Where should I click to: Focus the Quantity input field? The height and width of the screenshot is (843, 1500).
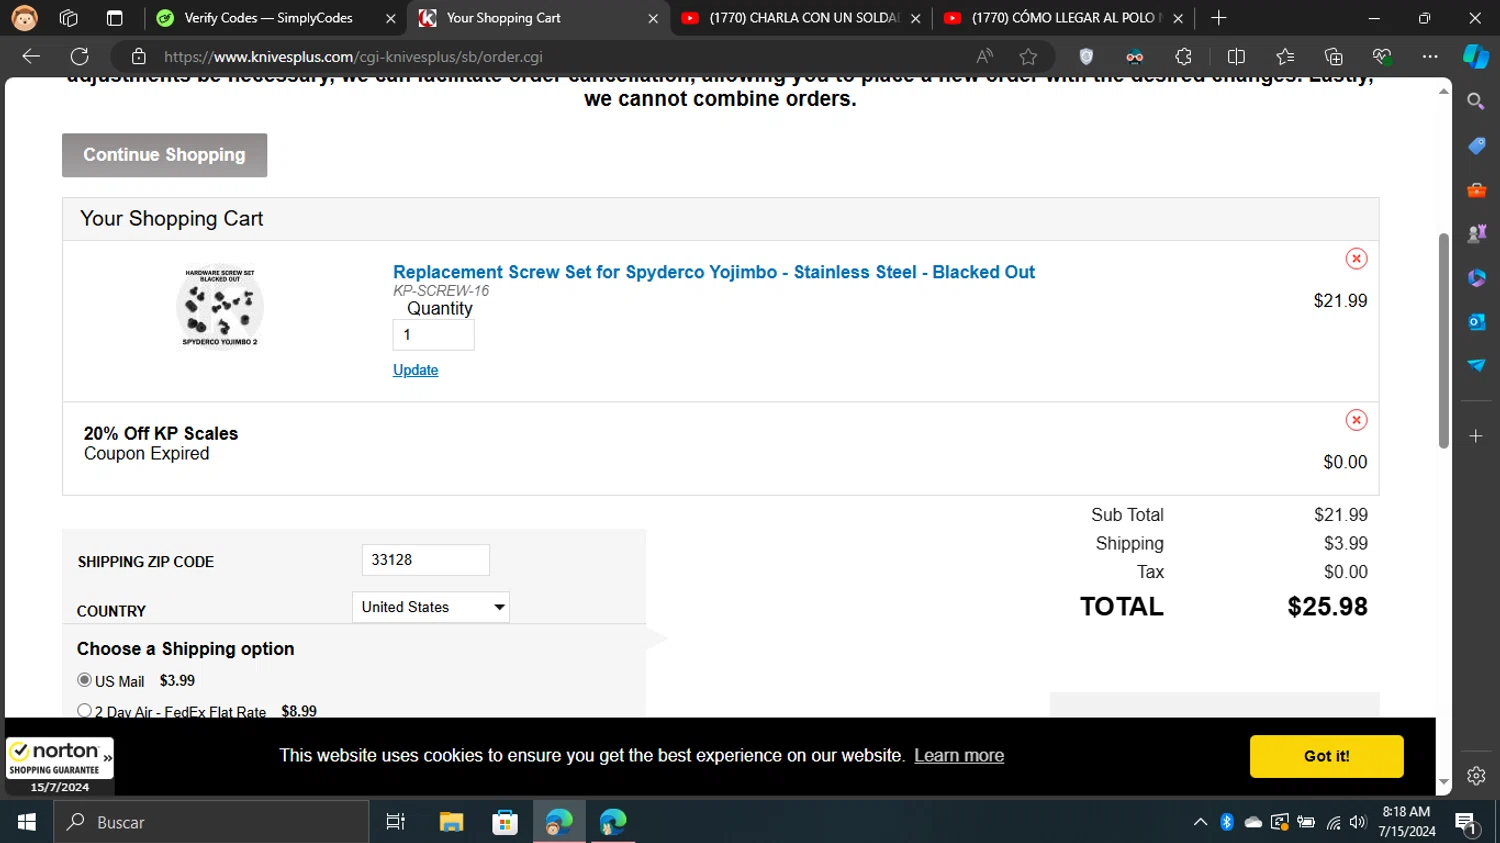[434, 335]
